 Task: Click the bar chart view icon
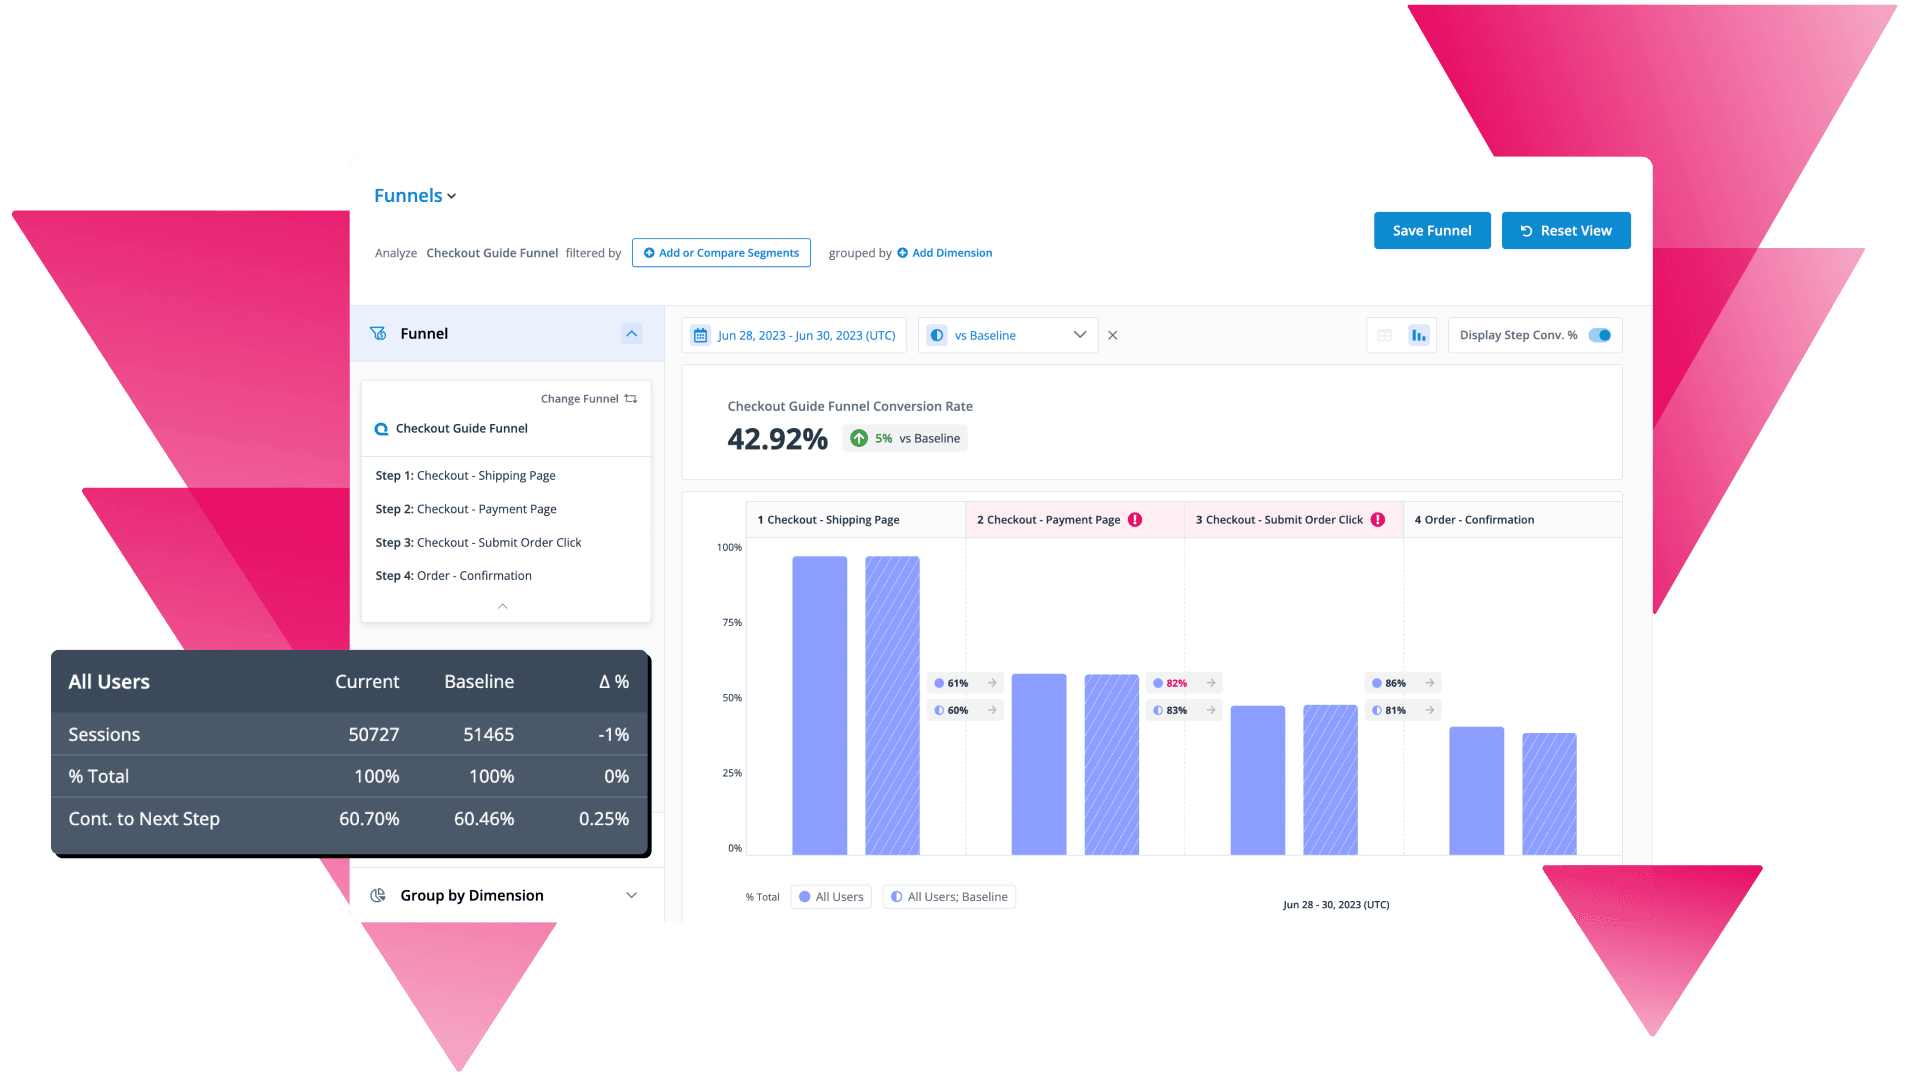[x=1419, y=334]
